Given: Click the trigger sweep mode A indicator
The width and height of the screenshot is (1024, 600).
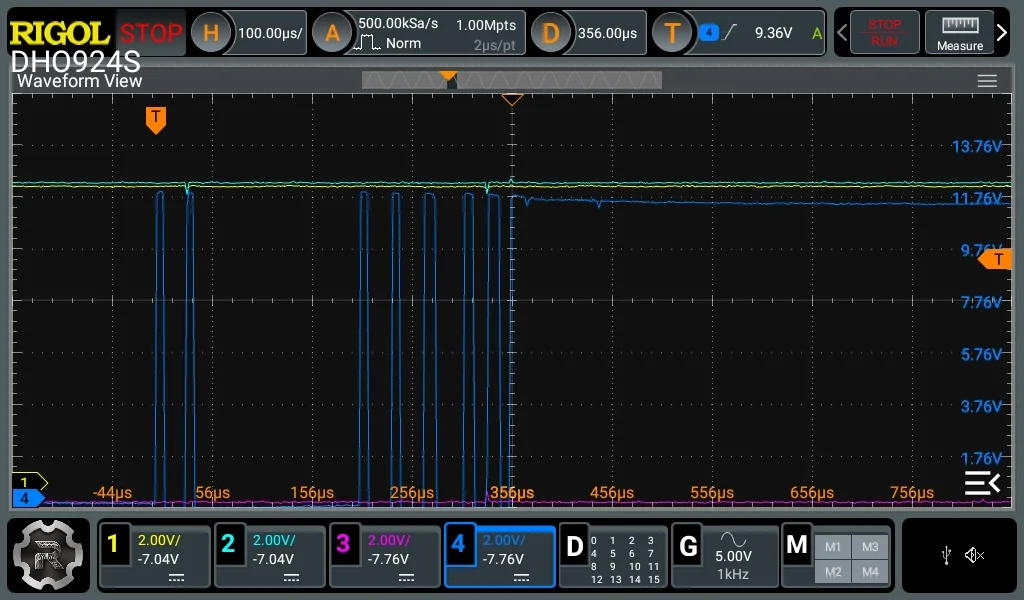Looking at the screenshot, I should click(x=816, y=33).
